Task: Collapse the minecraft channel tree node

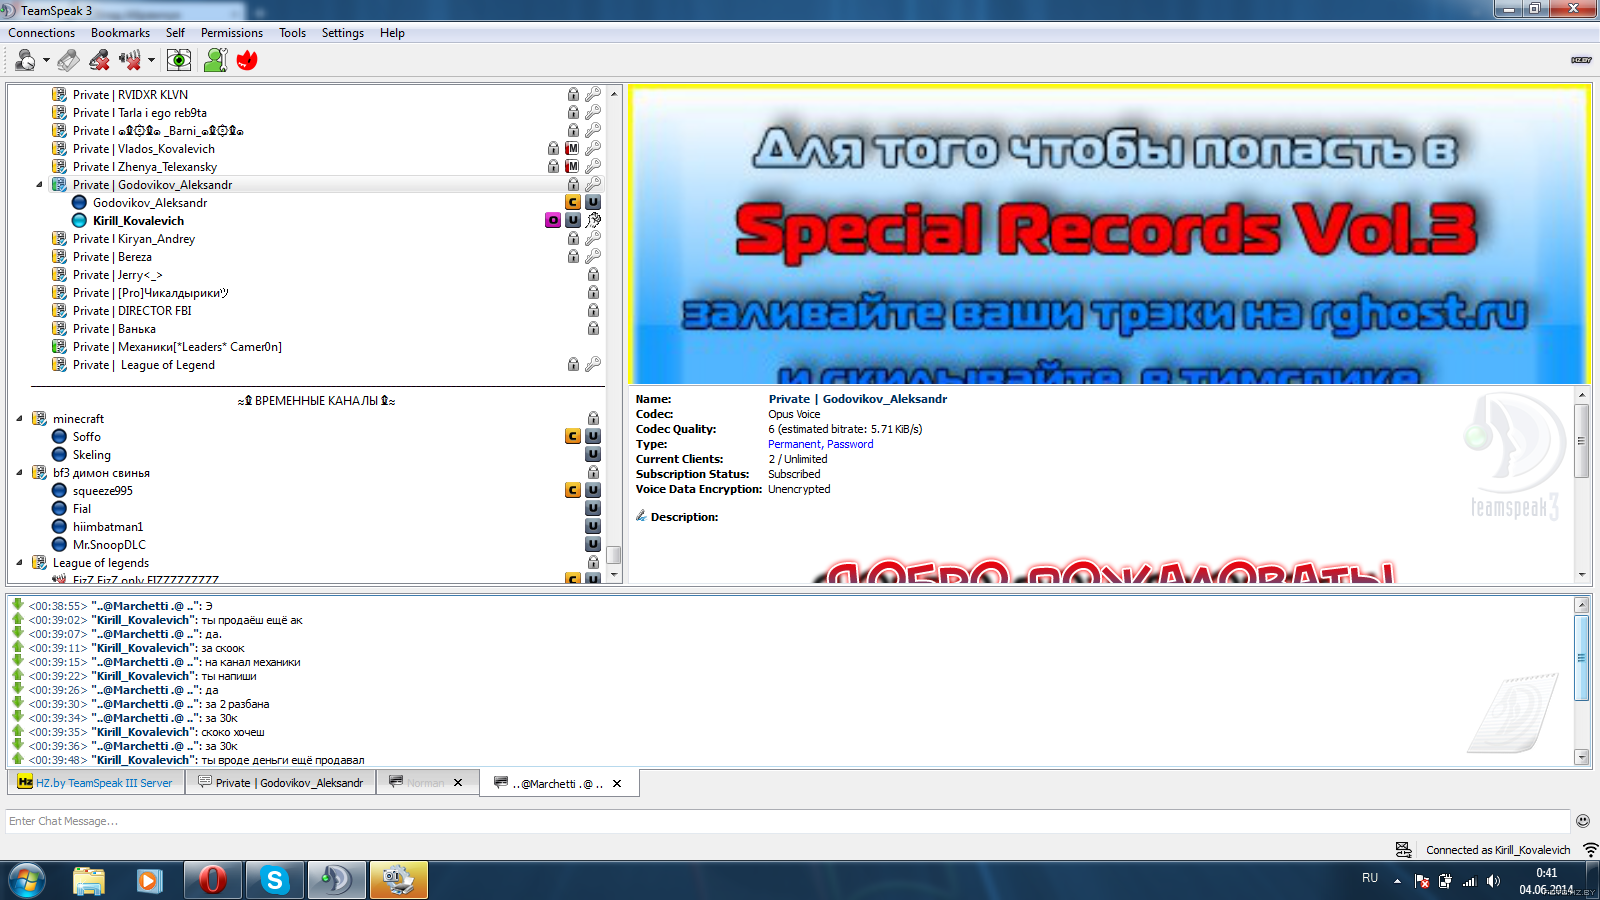Action: pyautogui.click(x=19, y=419)
